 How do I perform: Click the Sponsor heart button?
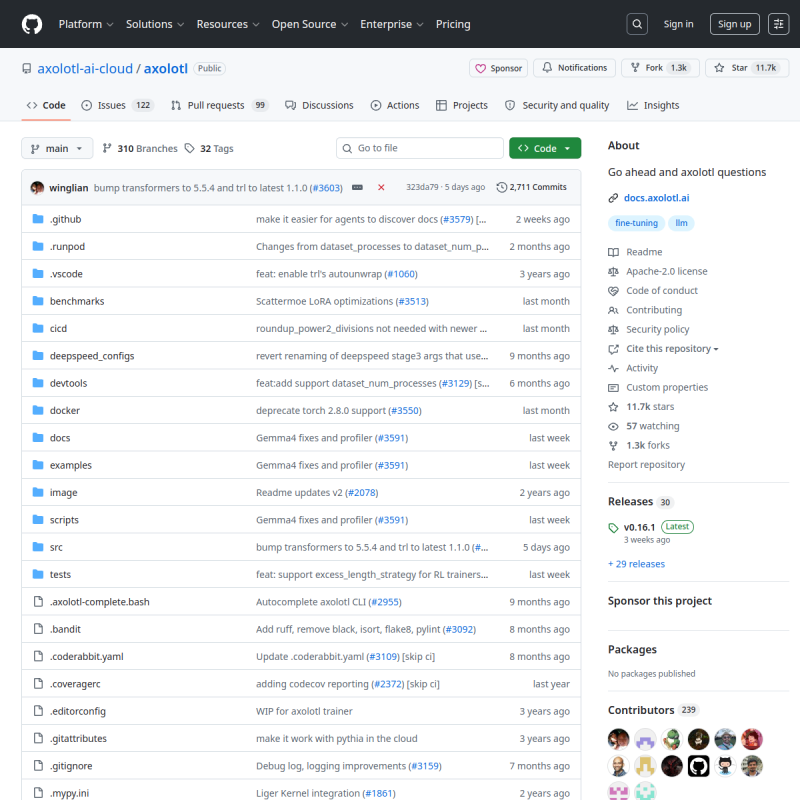498,68
